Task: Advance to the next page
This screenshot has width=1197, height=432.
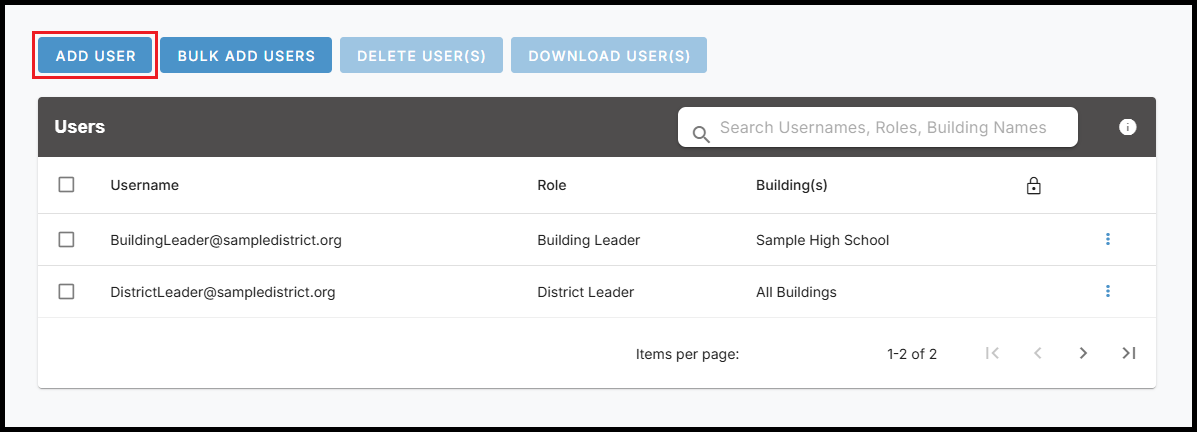Action: pos(1083,353)
